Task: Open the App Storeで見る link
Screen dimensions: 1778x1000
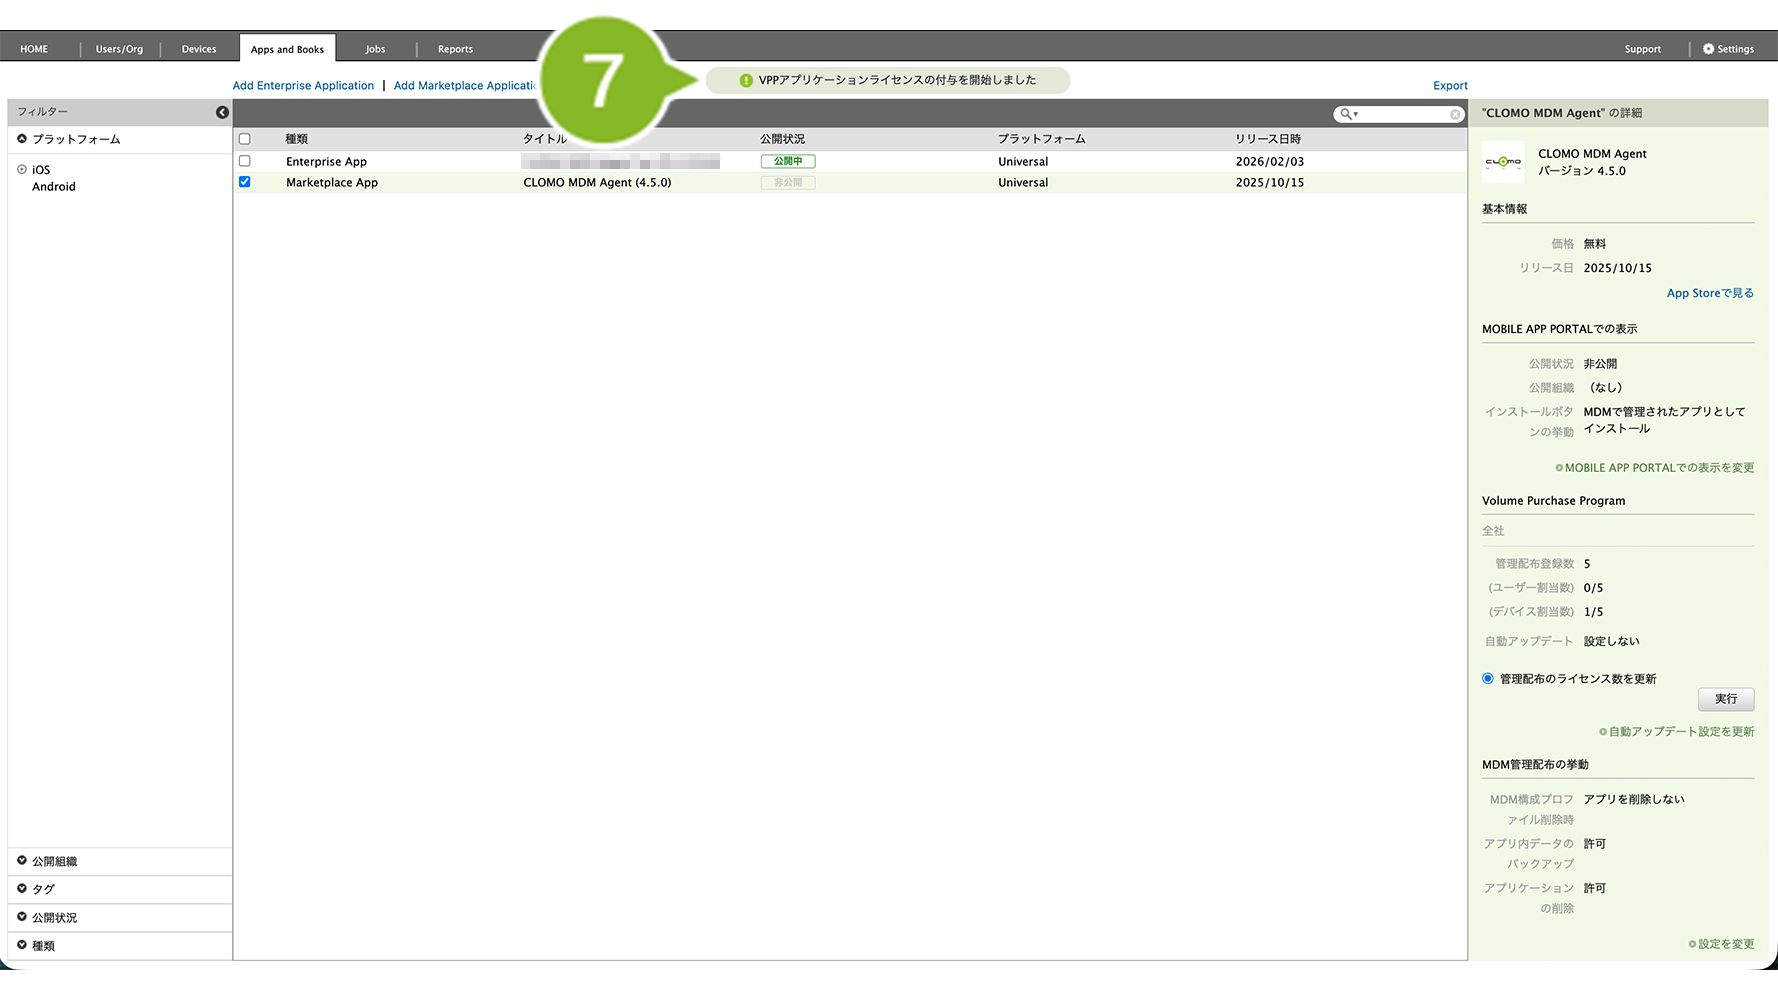Action: coord(1709,293)
